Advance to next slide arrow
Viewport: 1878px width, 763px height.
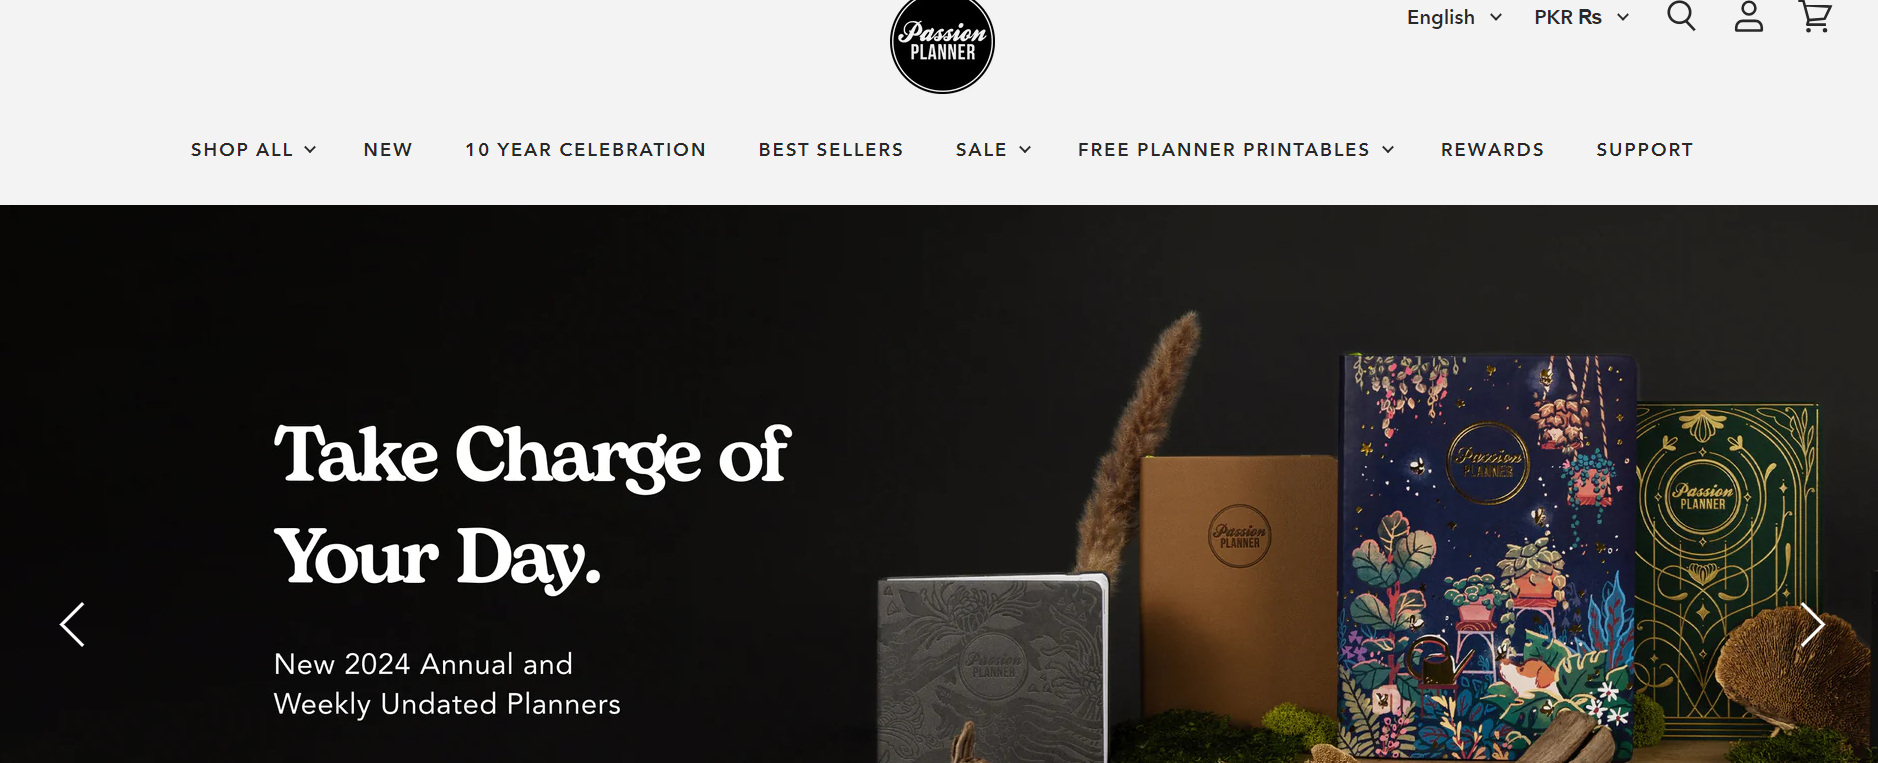(x=1812, y=625)
